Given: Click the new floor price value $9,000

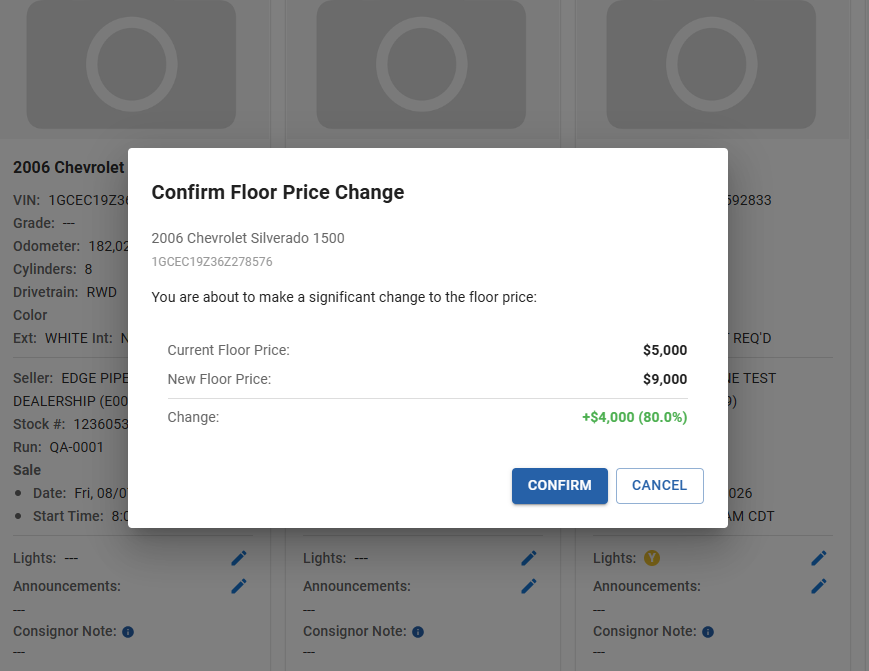Looking at the screenshot, I should [664, 379].
